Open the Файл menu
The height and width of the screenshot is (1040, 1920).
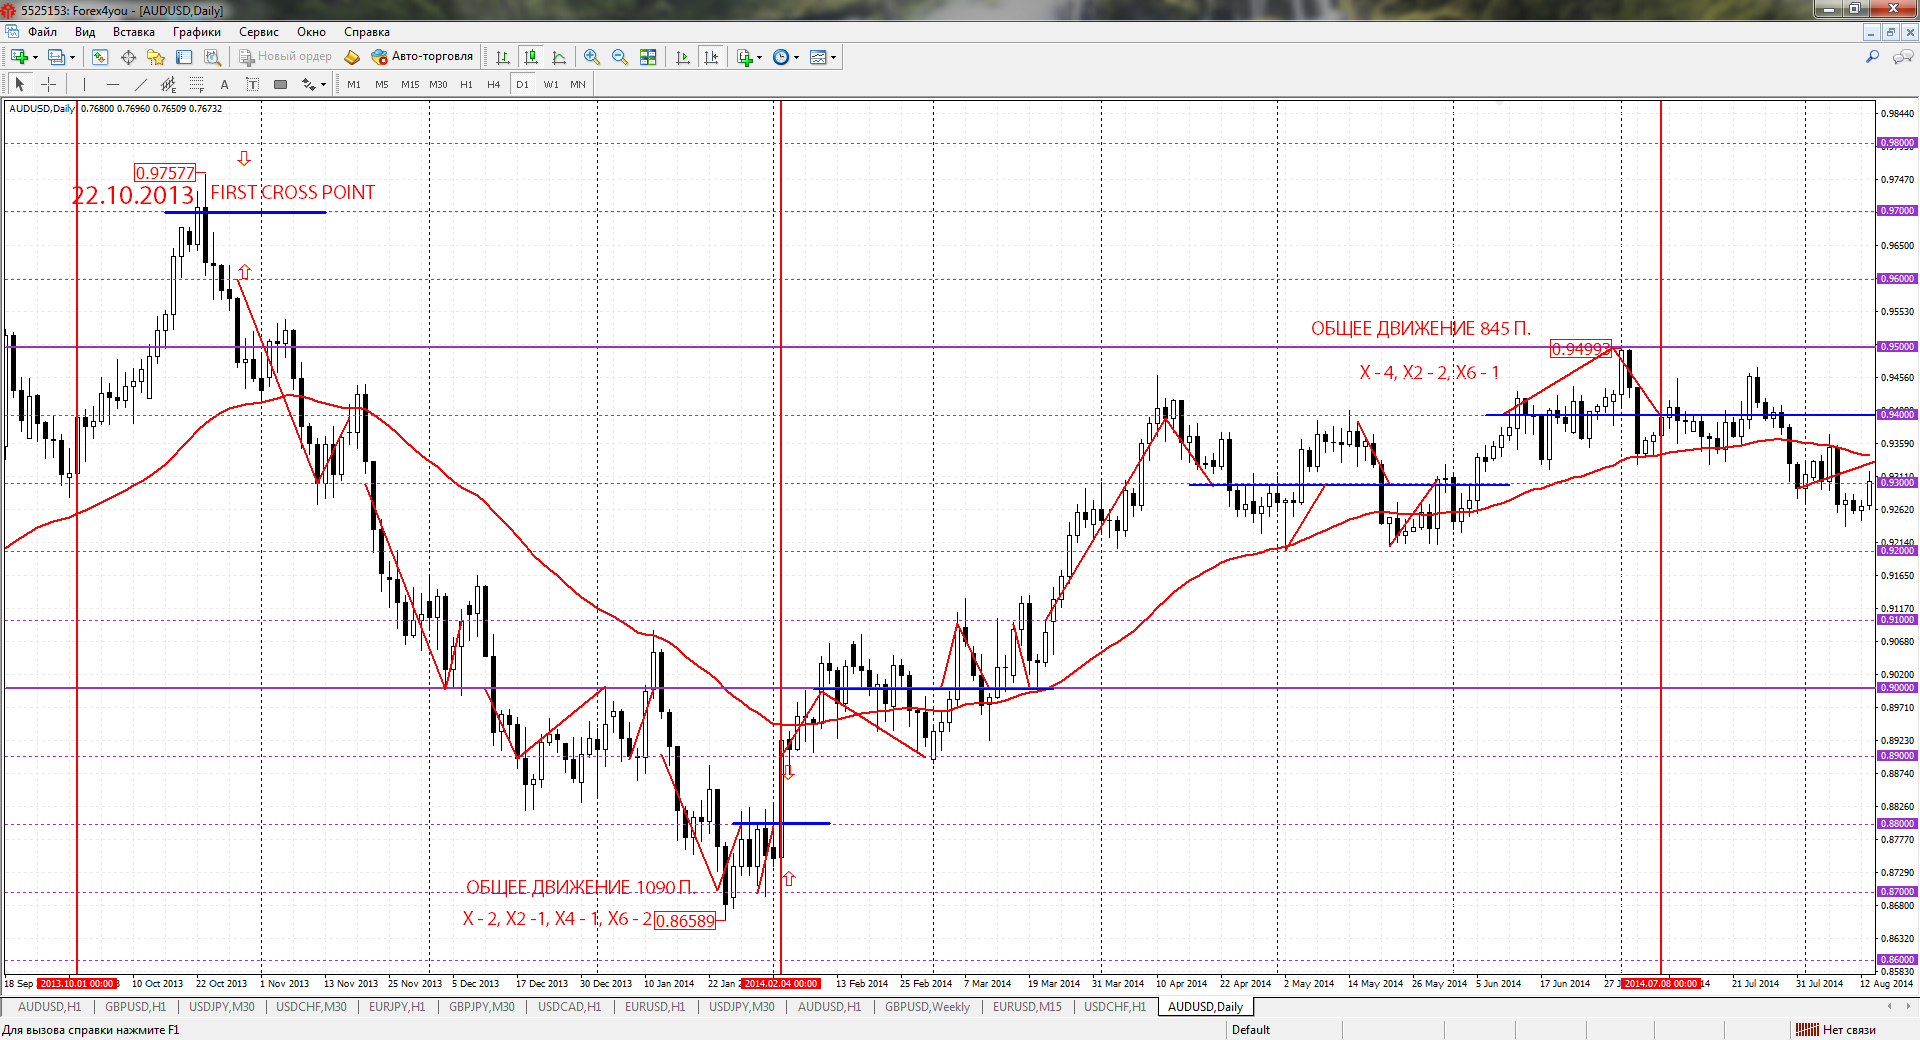click(x=43, y=32)
